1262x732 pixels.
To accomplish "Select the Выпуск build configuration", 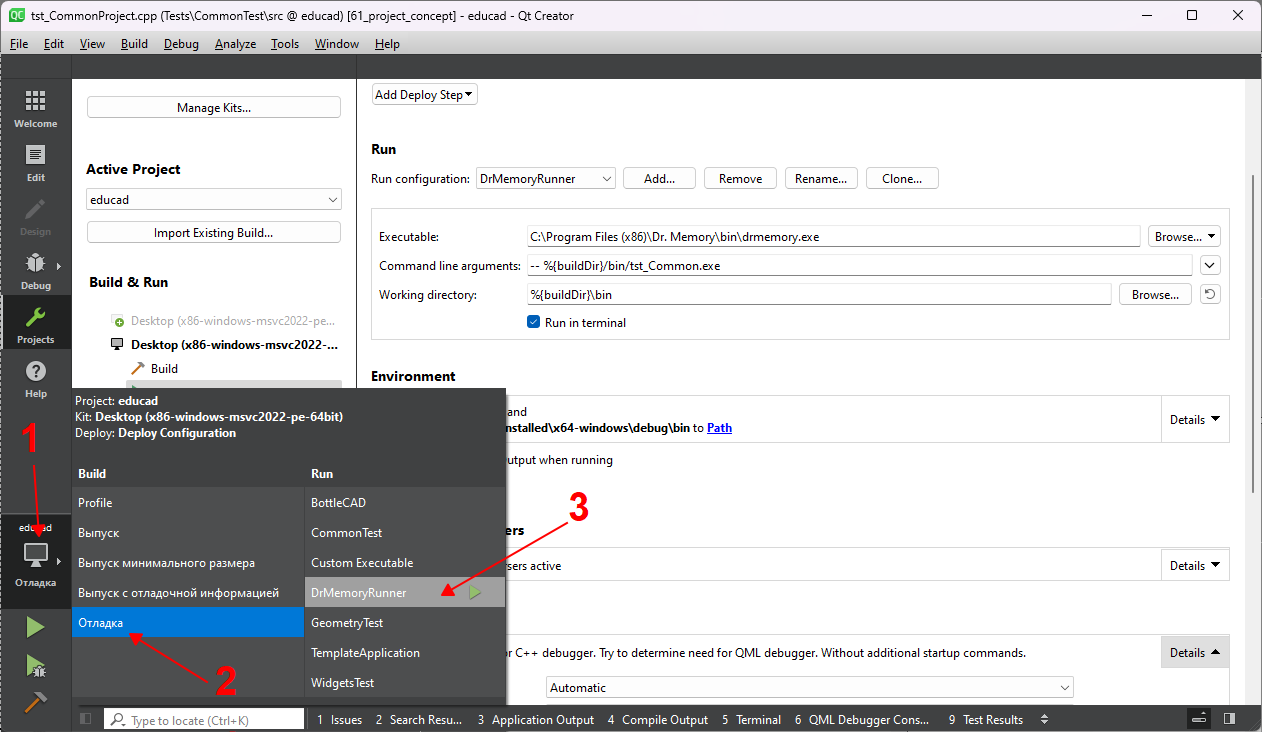I will (188, 533).
